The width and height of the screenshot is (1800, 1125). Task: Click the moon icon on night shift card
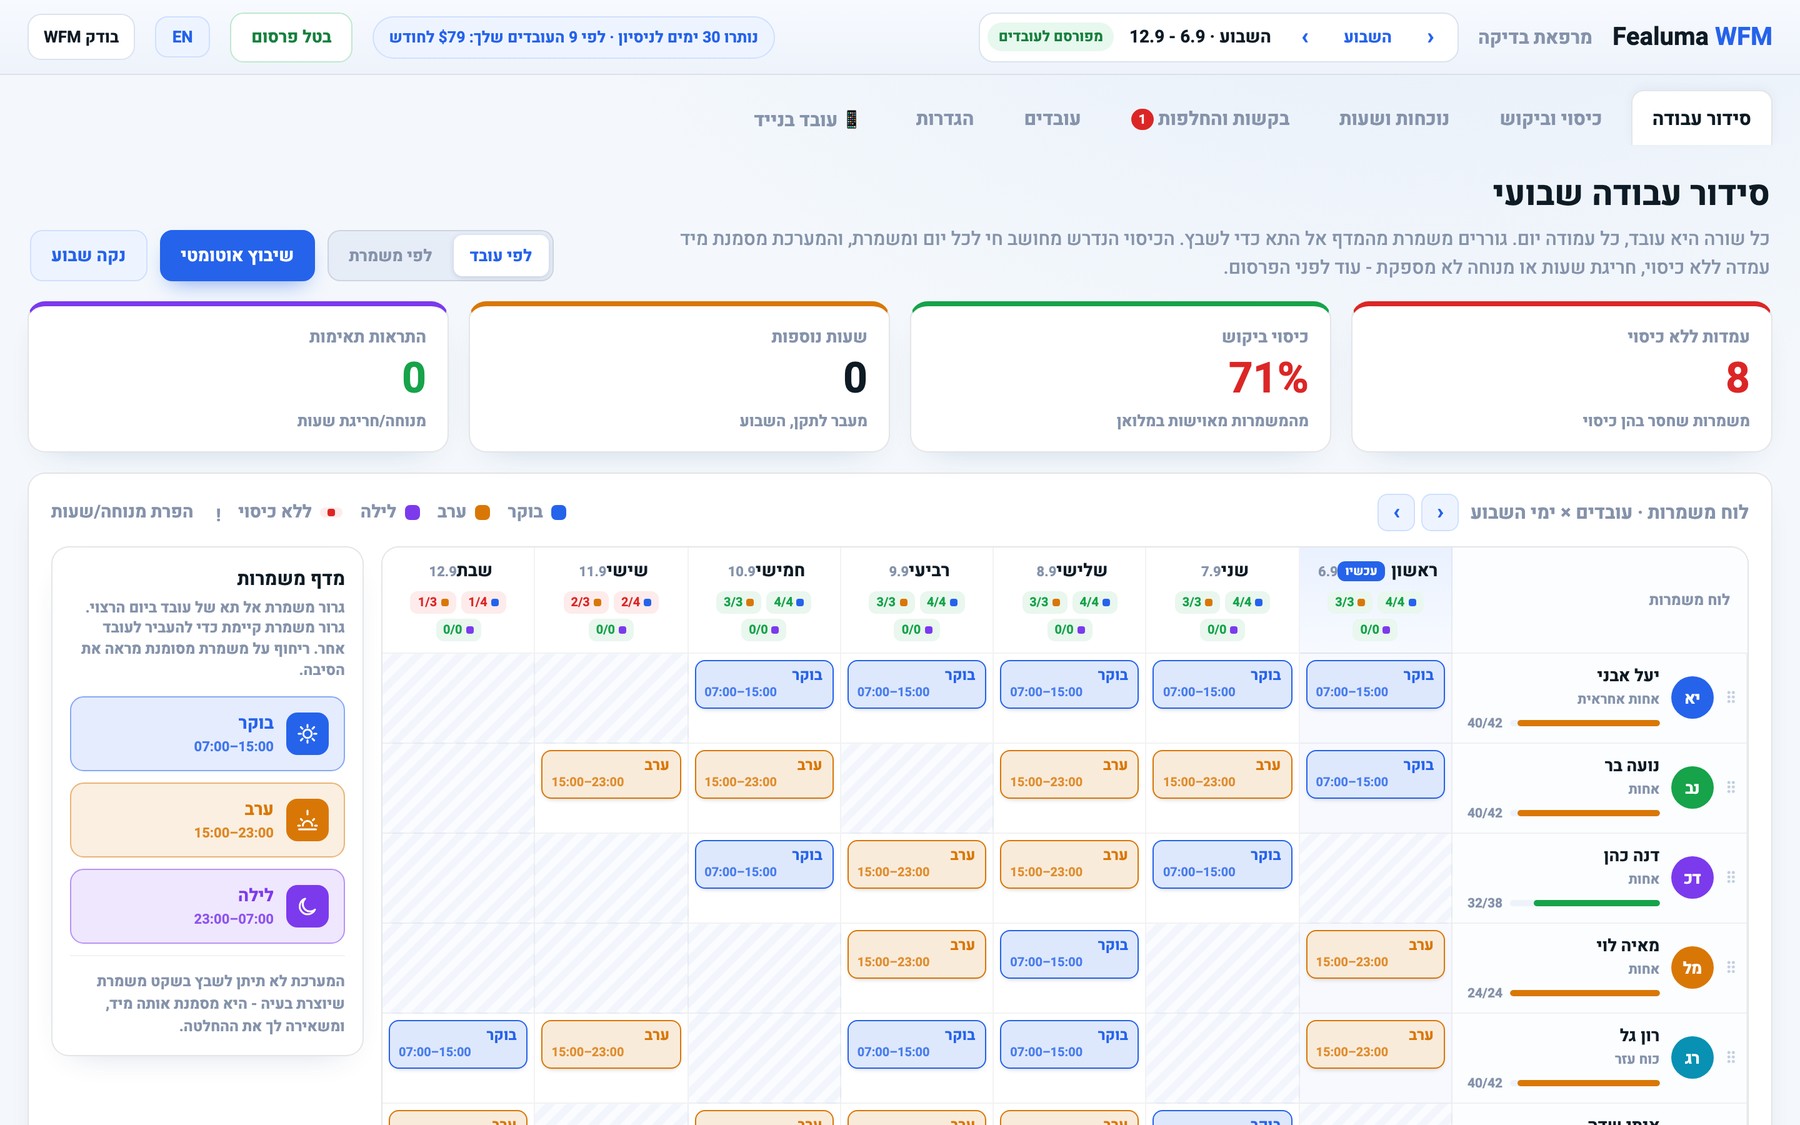pyautogui.click(x=307, y=906)
